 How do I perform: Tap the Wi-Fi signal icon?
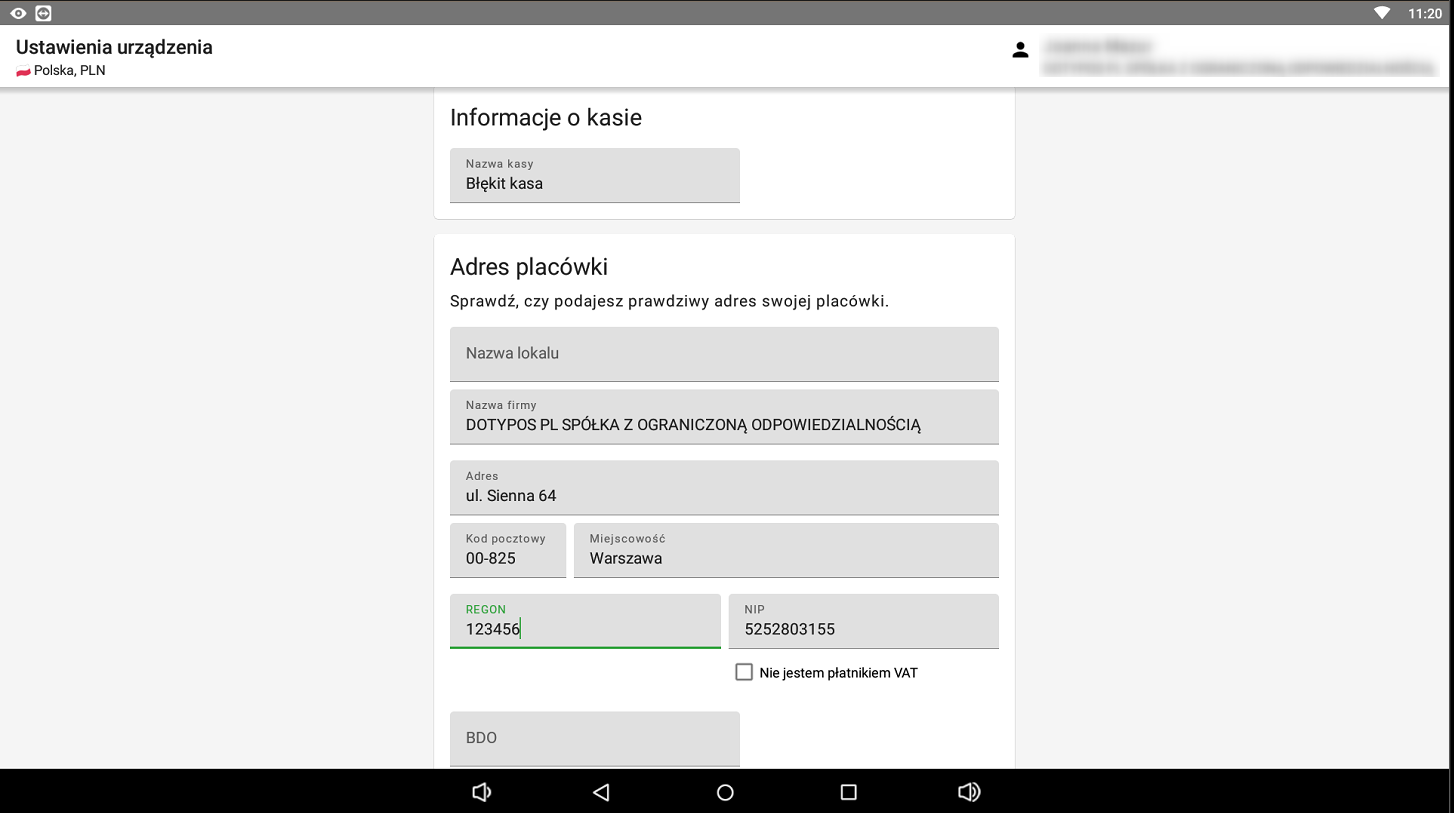click(x=1382, y=13)
